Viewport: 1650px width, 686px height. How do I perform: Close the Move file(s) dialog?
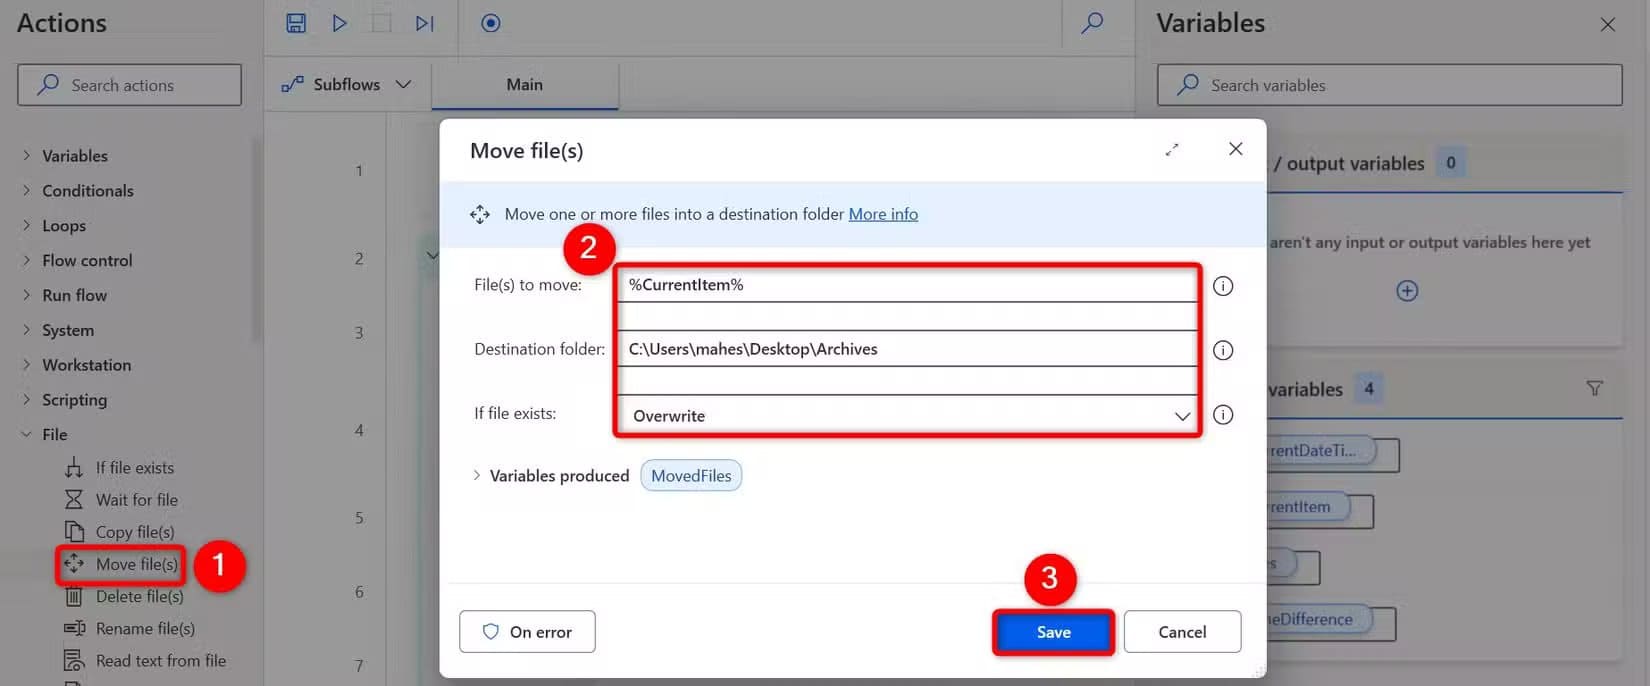point(1236,149)
